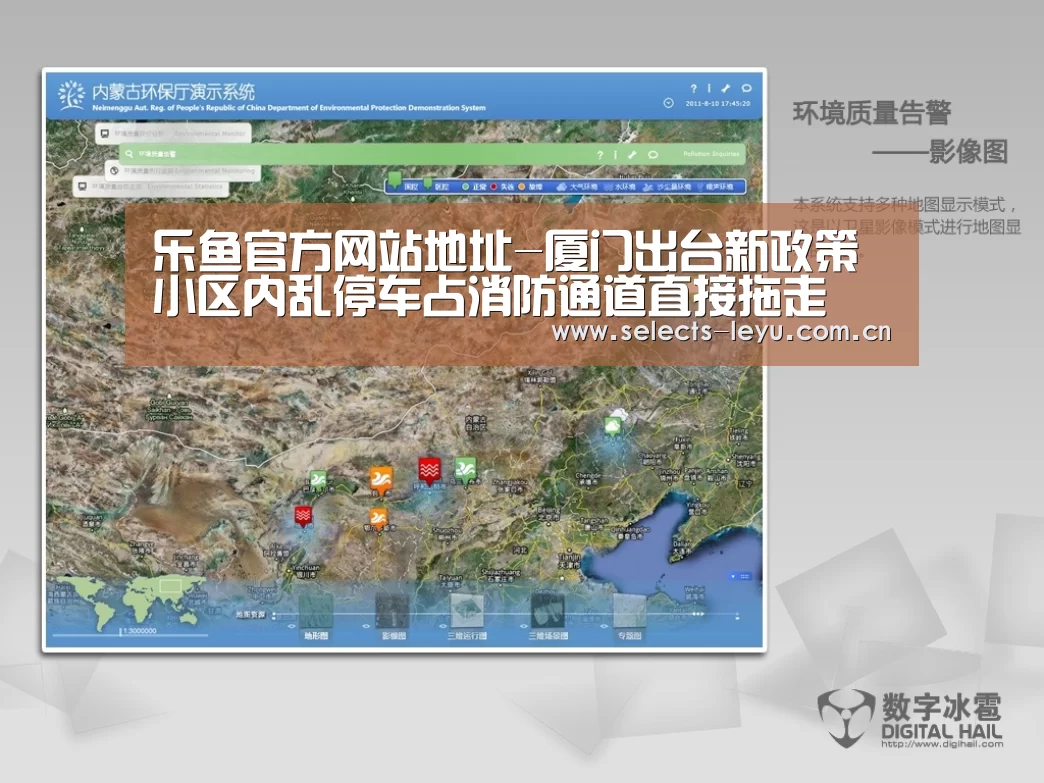The width and height of the screenshot is (1044, 783).
Task: Click the chat bubble icon in the blue header
Action: point(746,88)
